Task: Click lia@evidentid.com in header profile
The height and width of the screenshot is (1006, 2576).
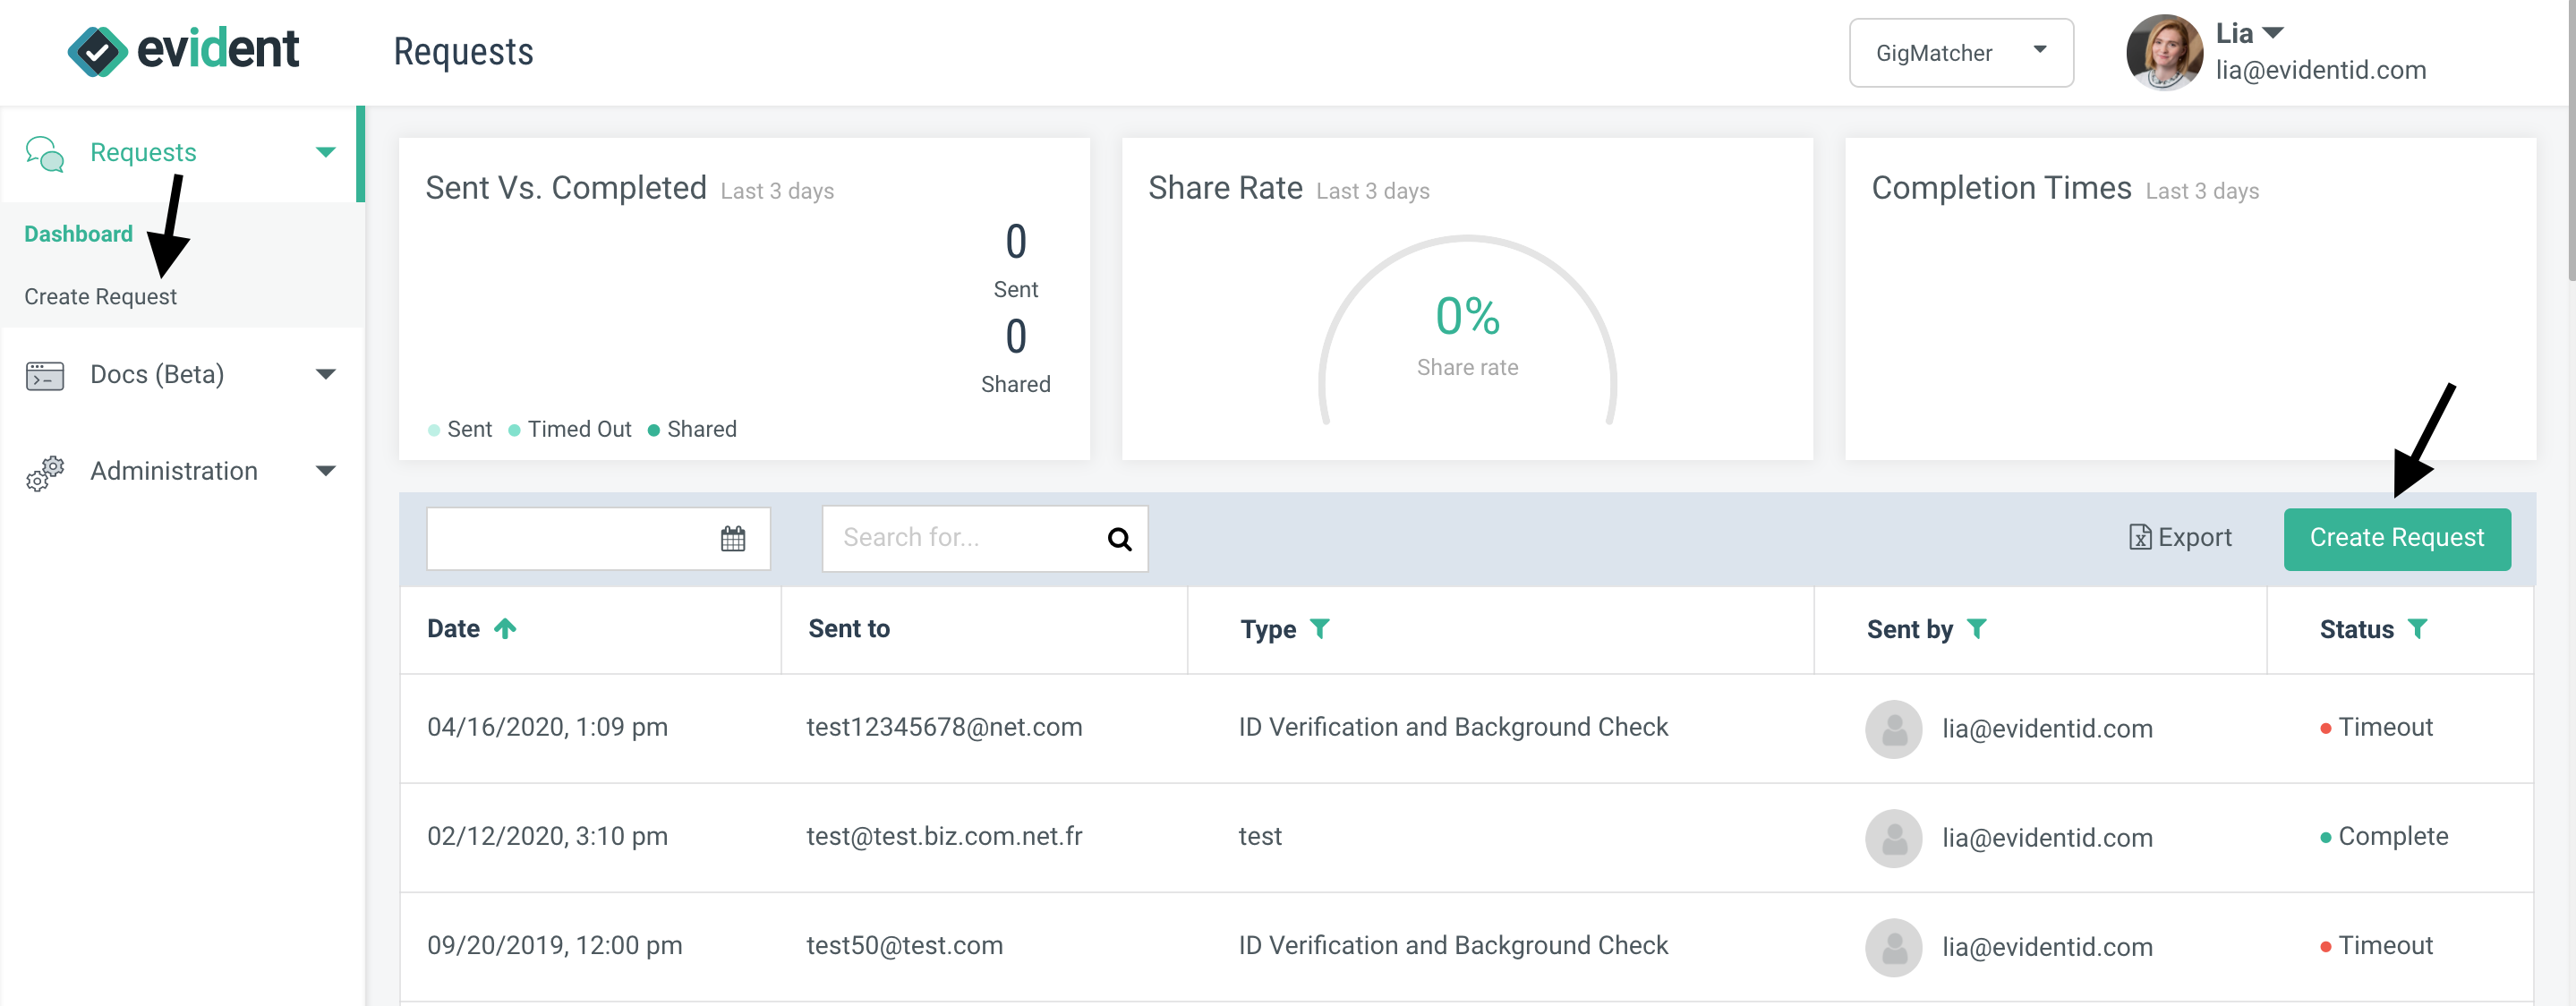Action: [x=2320, y=71]
